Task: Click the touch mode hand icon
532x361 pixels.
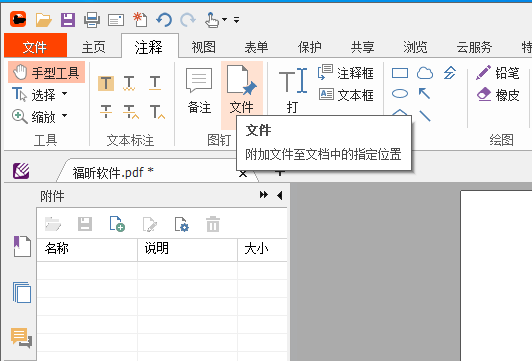Action: coord(212,20)
